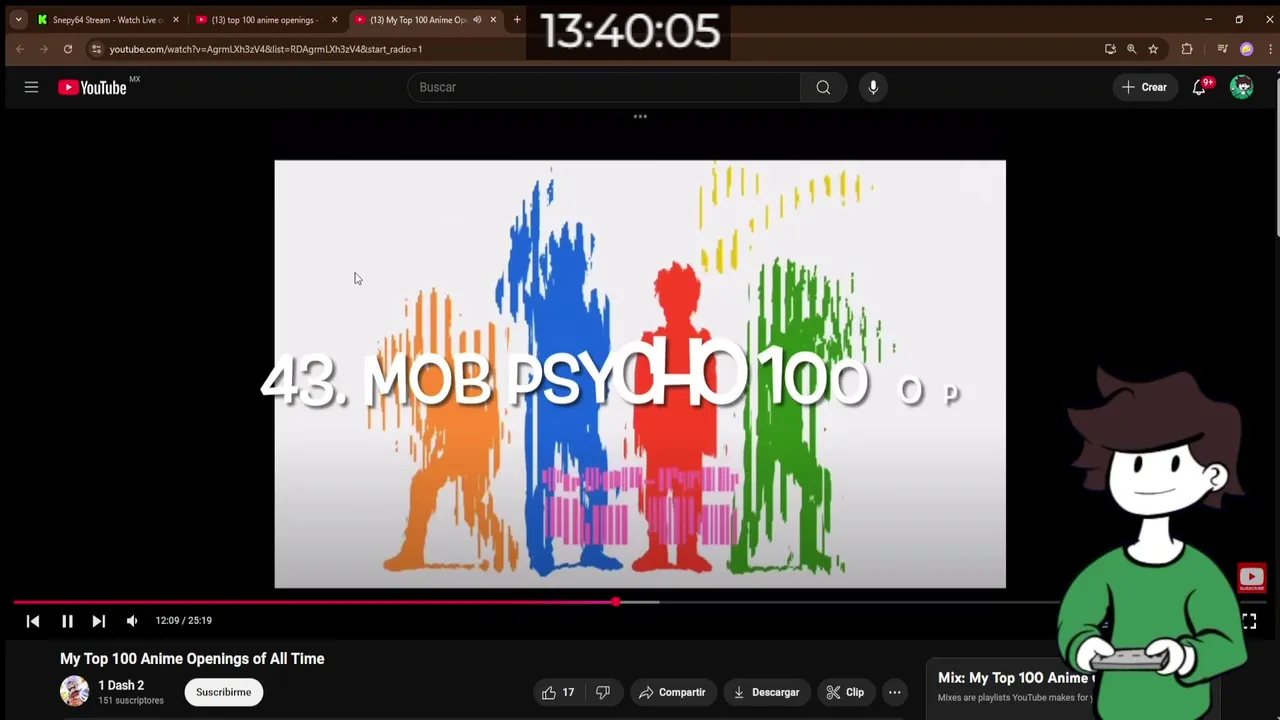
Task: Open the media controls icon
Action: [1222, 49]
